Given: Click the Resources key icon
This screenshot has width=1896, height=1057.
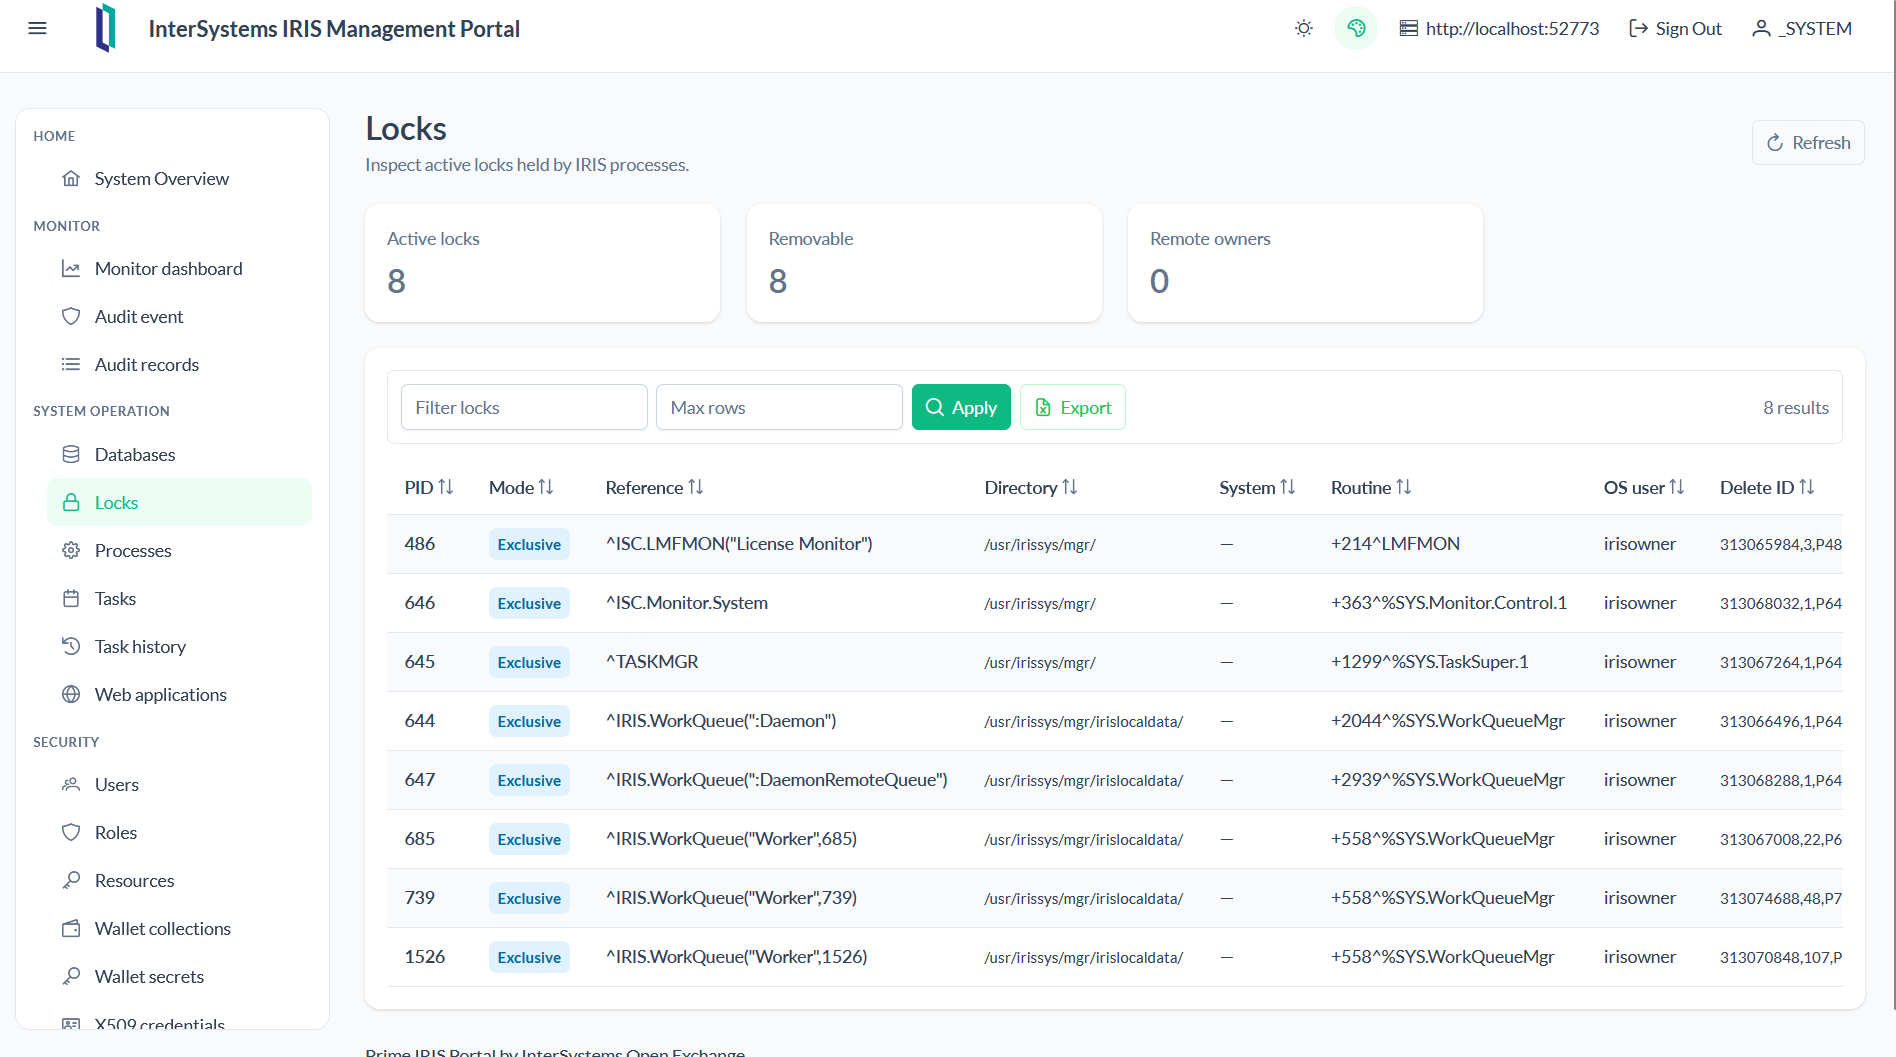Looking at the screenshot, I should tap(71, 880).
